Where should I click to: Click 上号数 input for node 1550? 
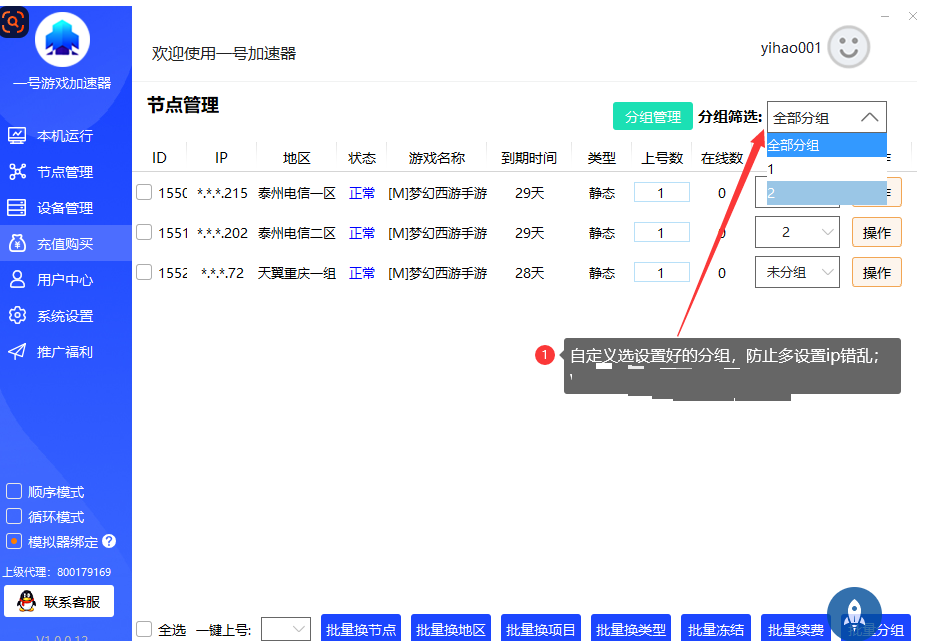tap(661, 192)
